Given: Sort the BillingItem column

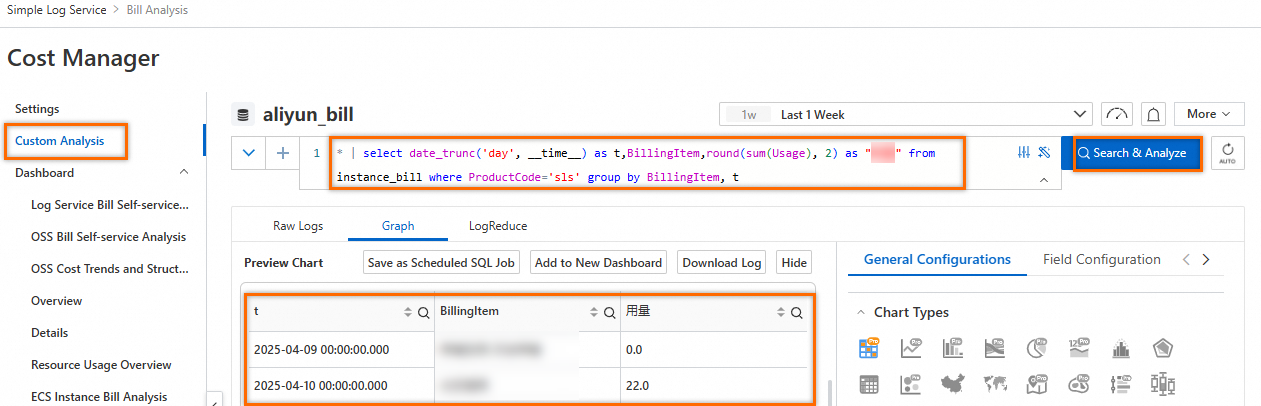Looking at the screenshot, I should (594, 313).
